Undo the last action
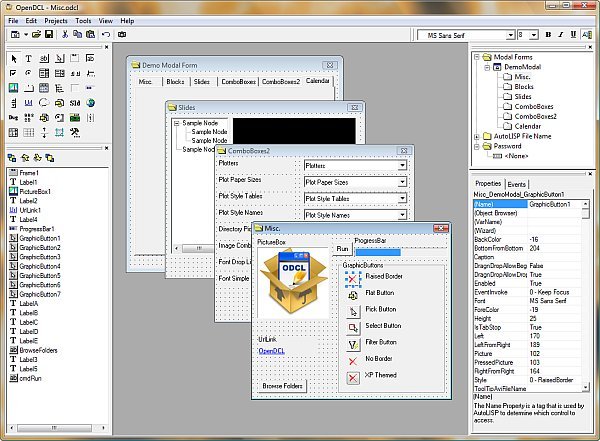 106,34
